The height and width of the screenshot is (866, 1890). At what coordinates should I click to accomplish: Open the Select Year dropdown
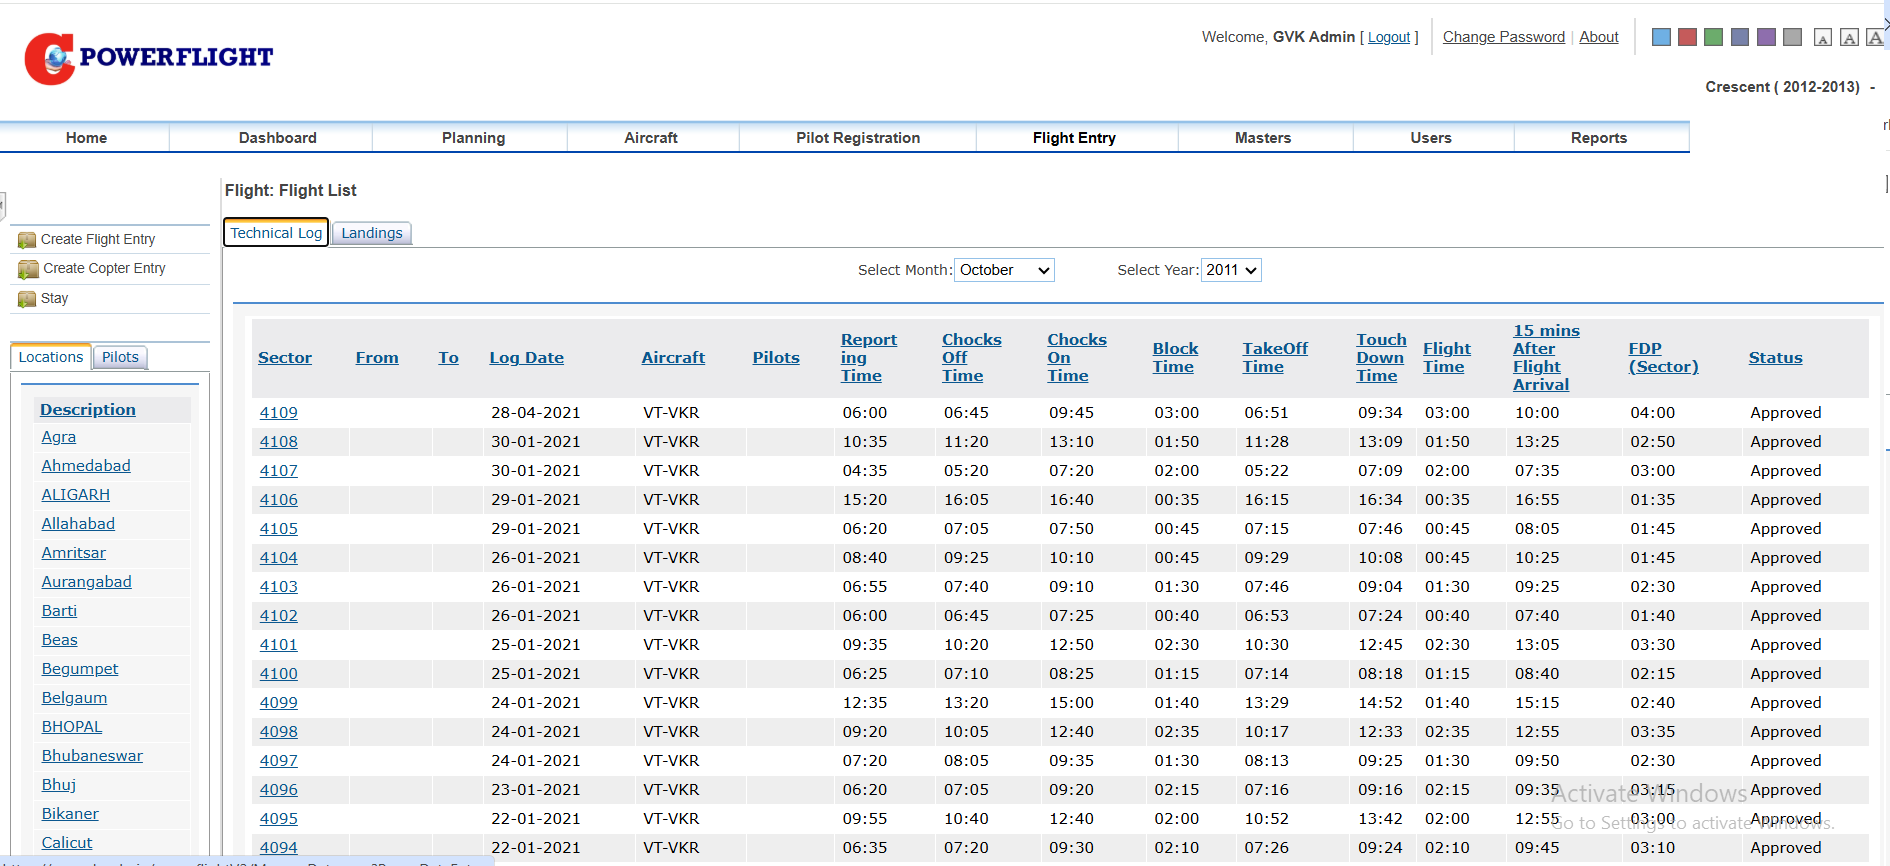tap(1230, 270)
